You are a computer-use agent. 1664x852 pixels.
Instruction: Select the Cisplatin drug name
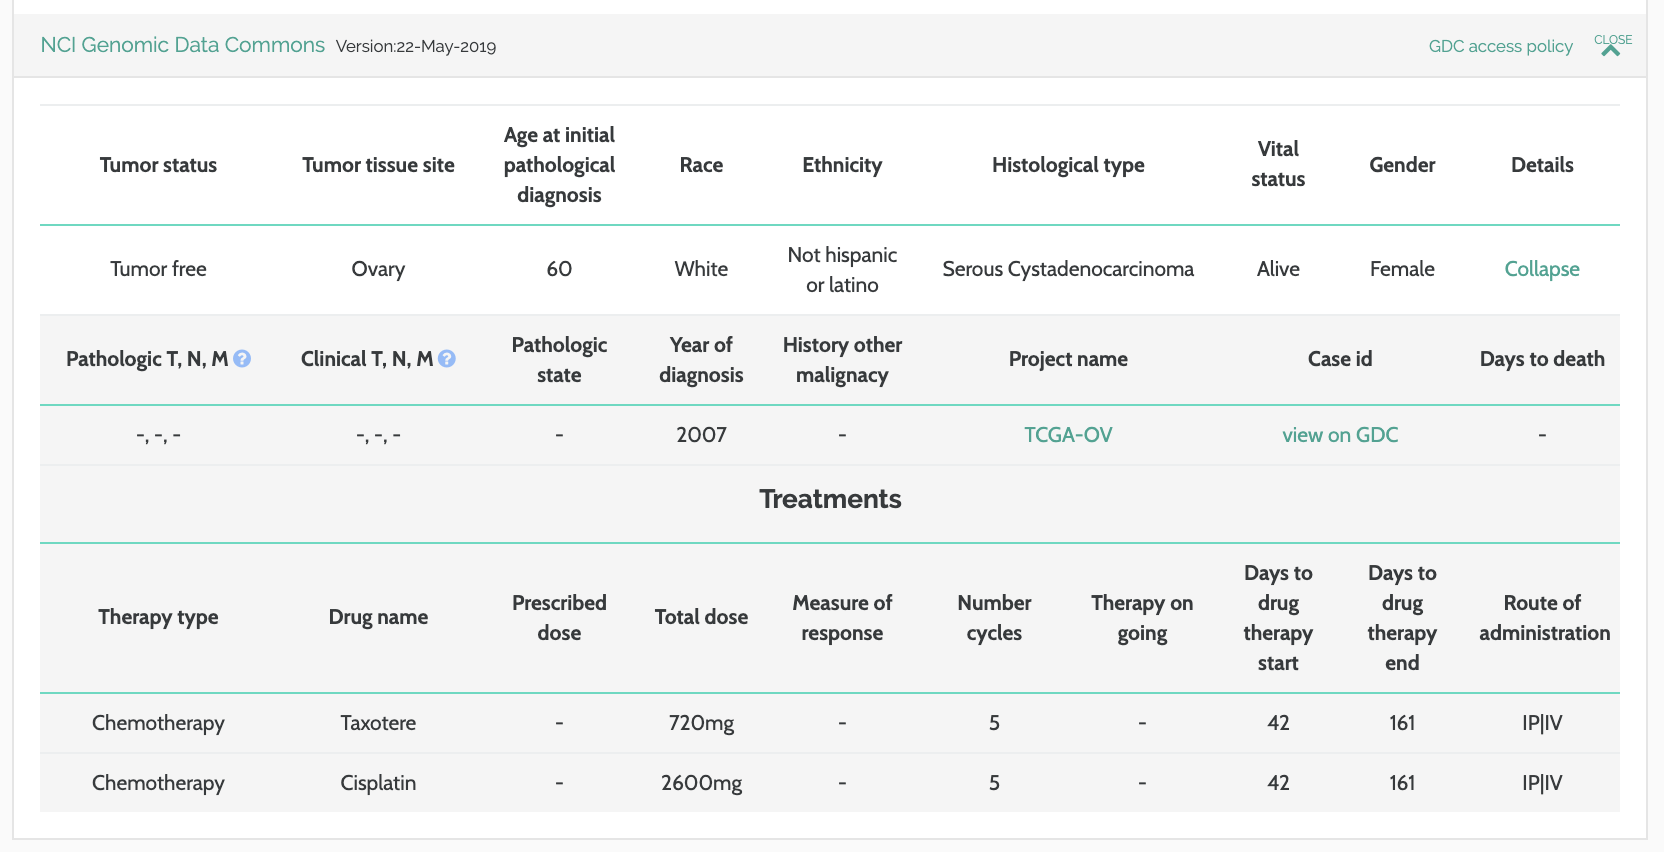(x=378, y=783)
